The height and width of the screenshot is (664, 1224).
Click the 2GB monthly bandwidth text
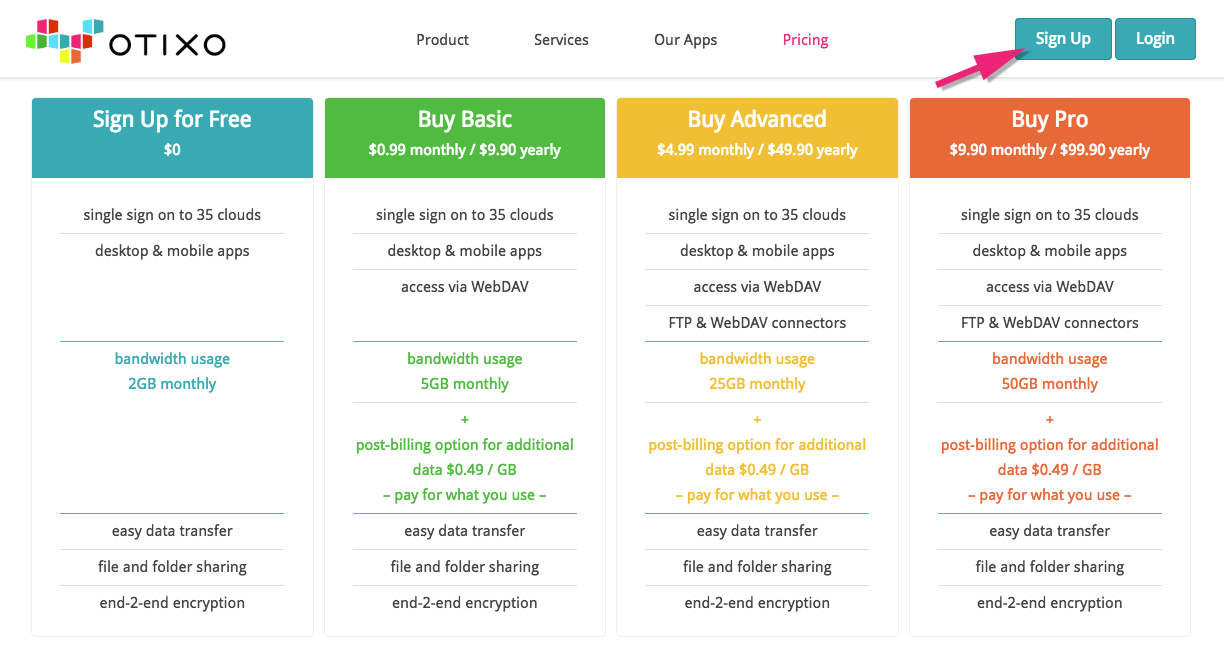click(172, 384)
